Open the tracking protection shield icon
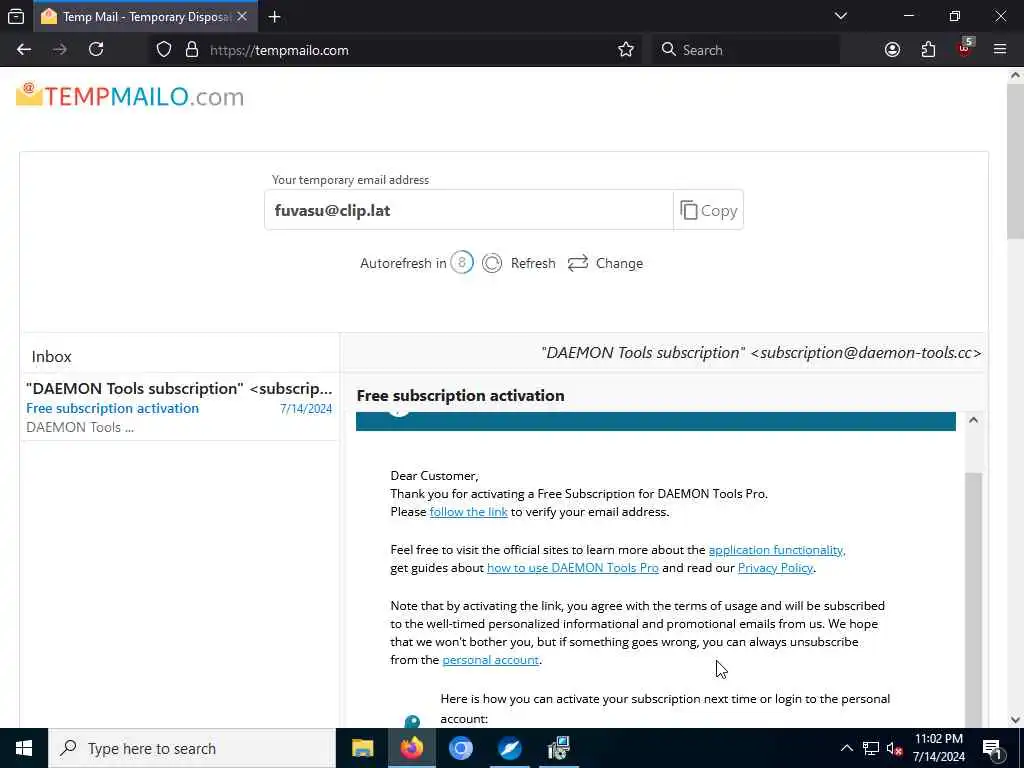 click(164, 50)
